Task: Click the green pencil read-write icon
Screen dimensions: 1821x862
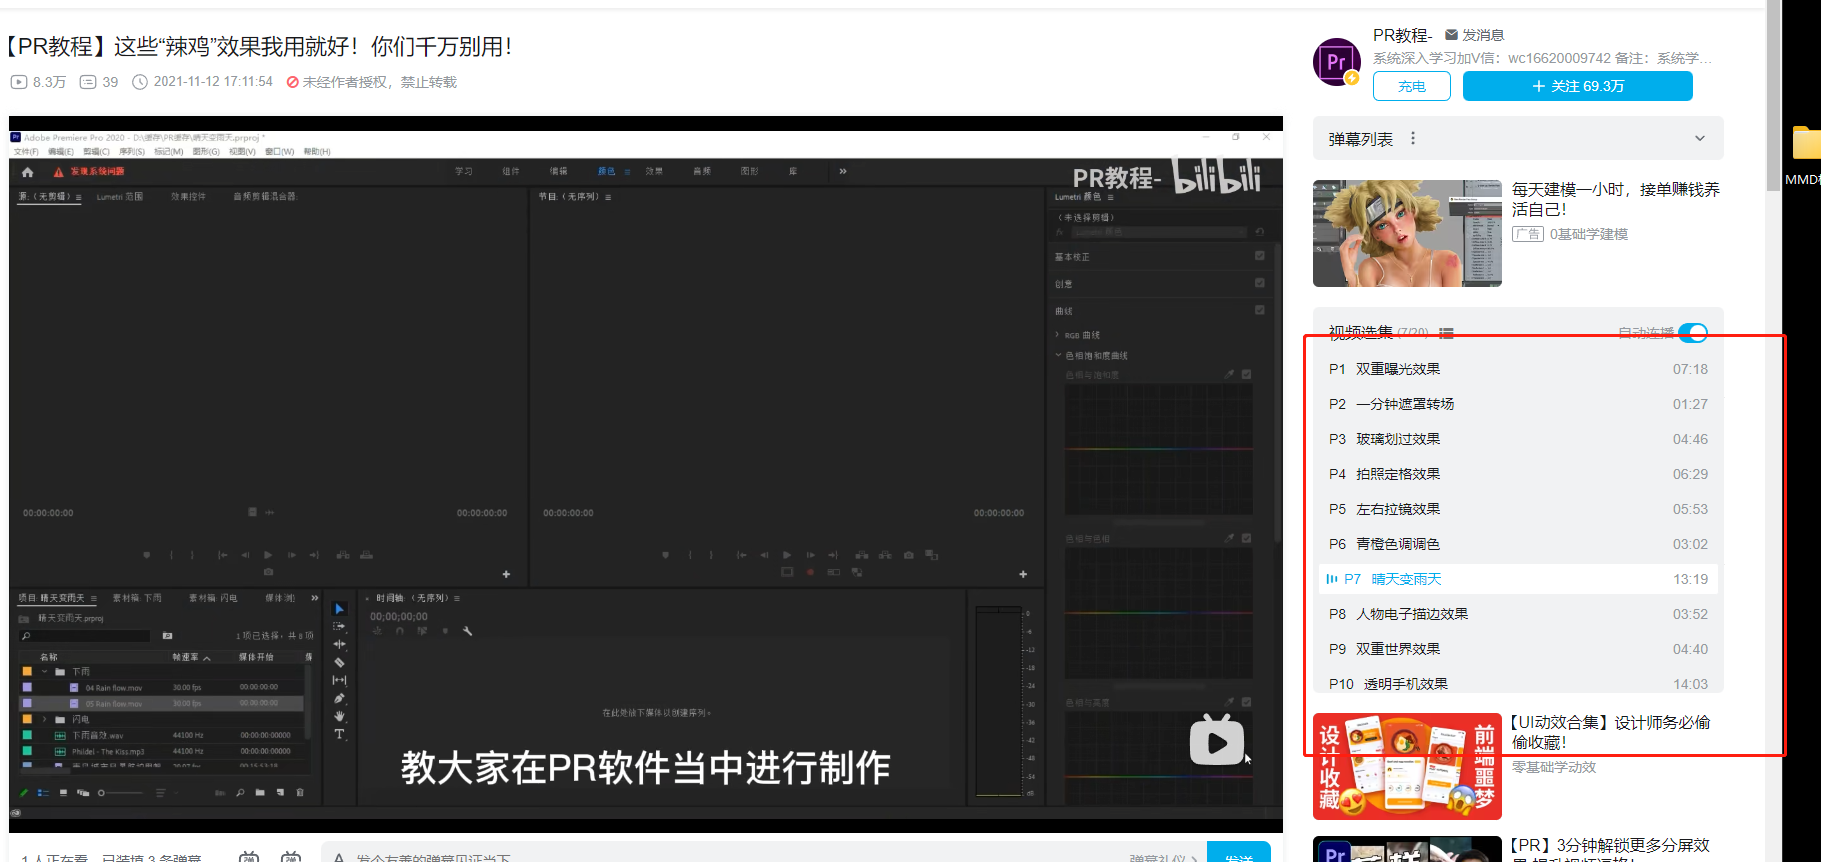Action: 24,792
